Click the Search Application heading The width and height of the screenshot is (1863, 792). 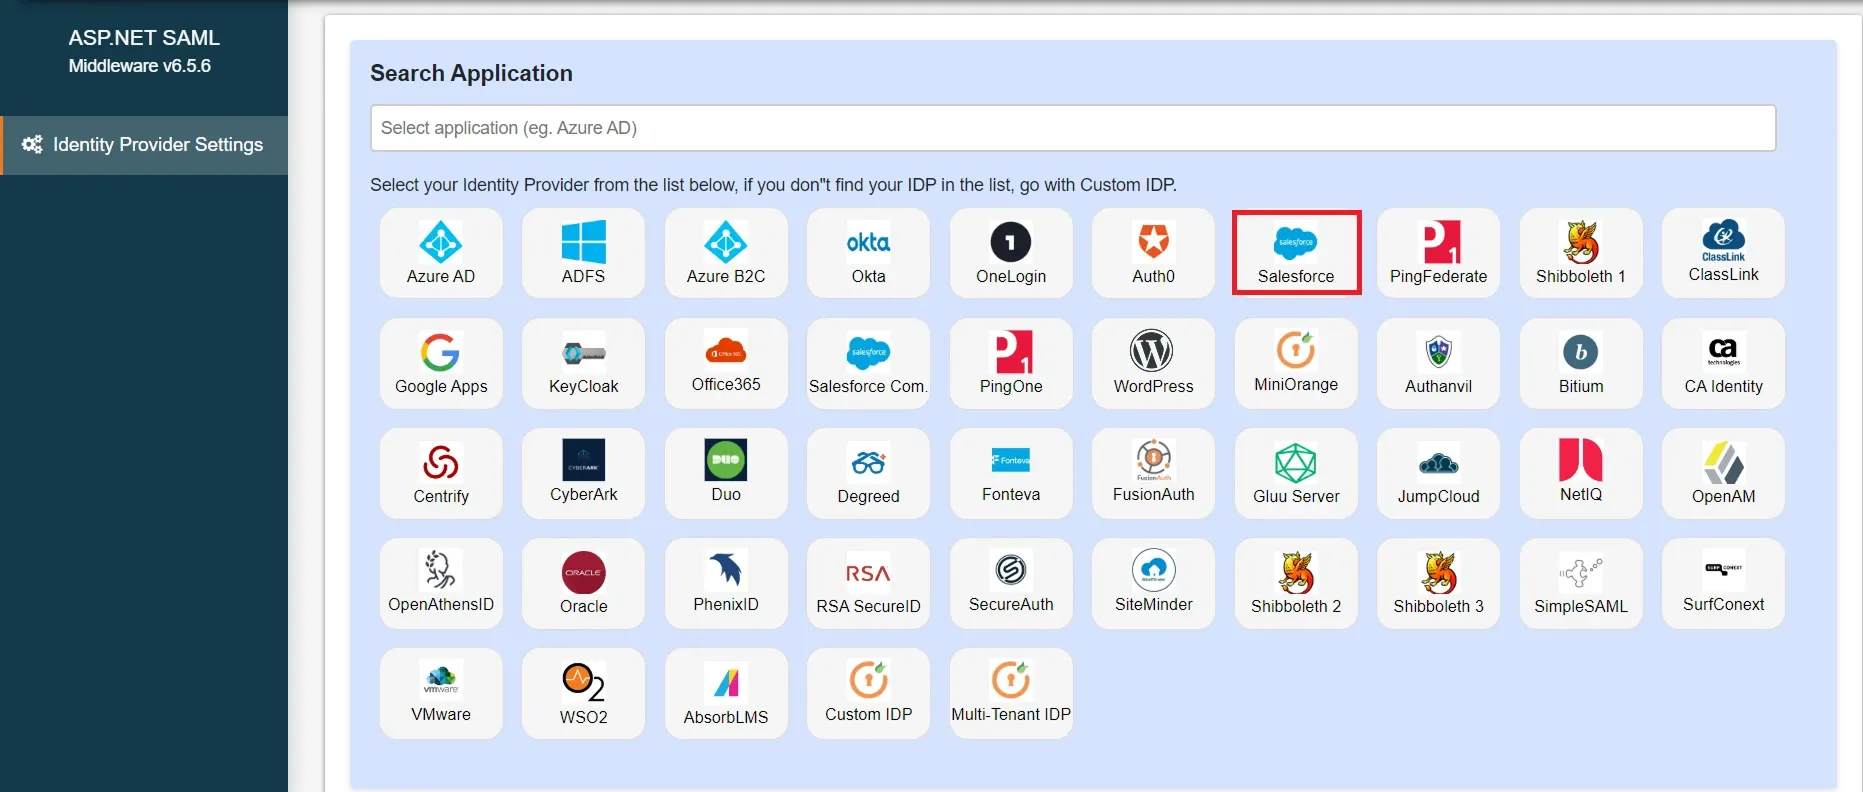point(471,73)
